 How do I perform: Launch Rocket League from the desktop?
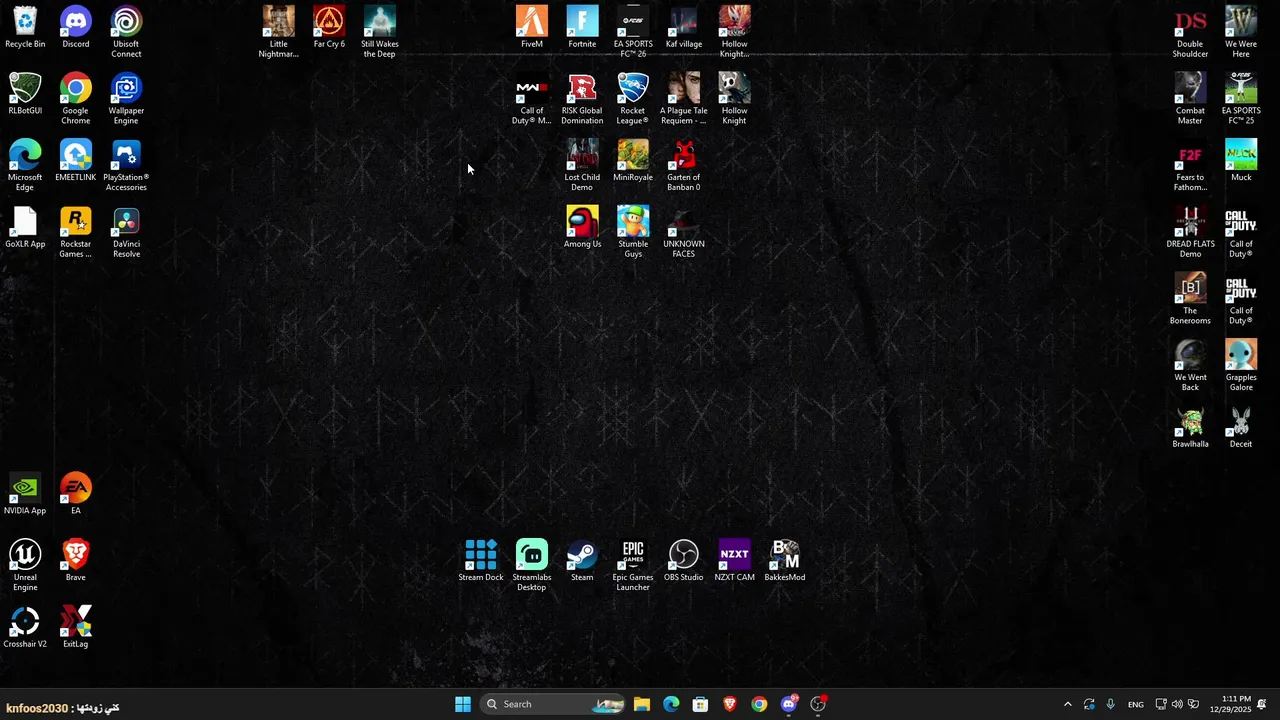tap(633, 99)
